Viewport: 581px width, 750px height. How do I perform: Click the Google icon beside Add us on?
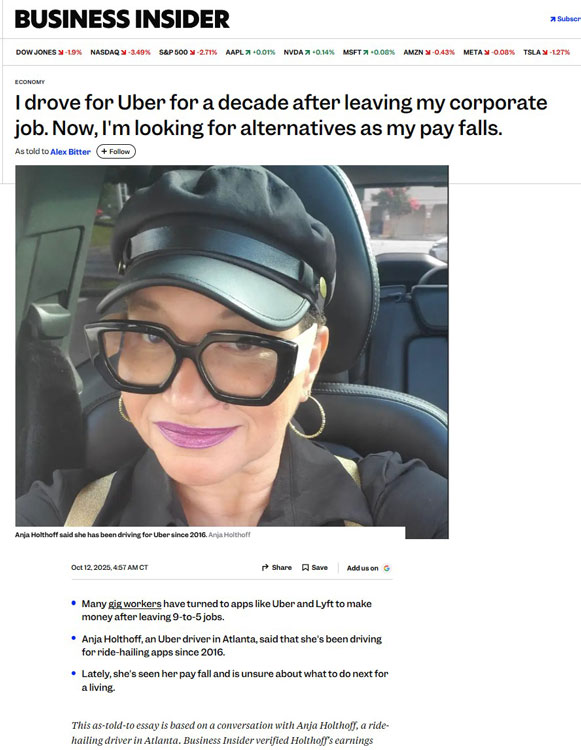click(x=387, y=568)
